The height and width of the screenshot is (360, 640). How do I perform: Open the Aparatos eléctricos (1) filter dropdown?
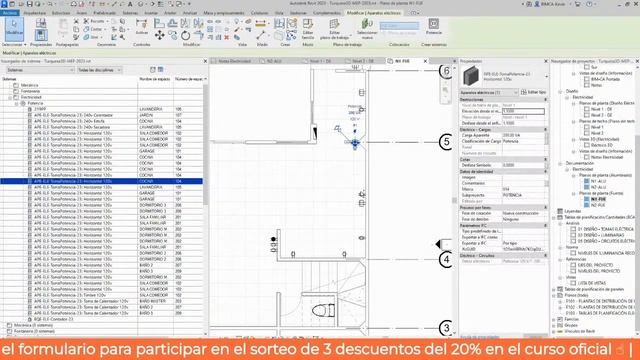click(x=489, y=93)
